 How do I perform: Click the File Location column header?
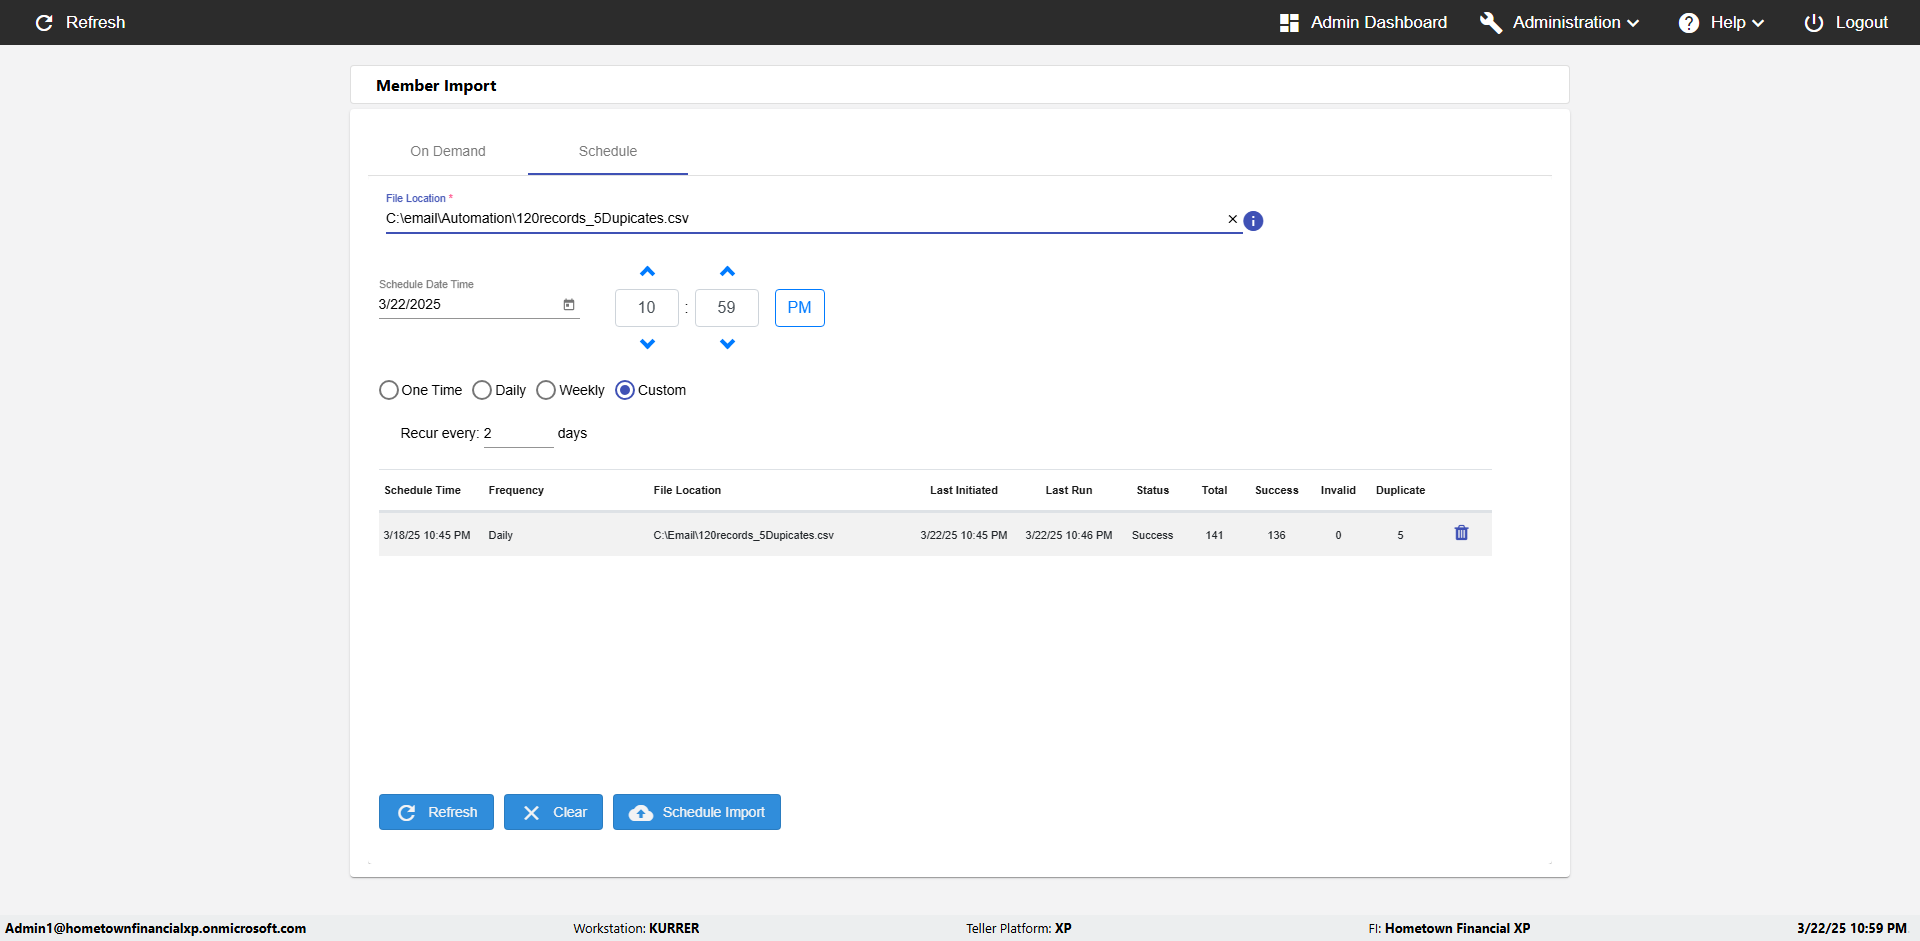(687, 490)
